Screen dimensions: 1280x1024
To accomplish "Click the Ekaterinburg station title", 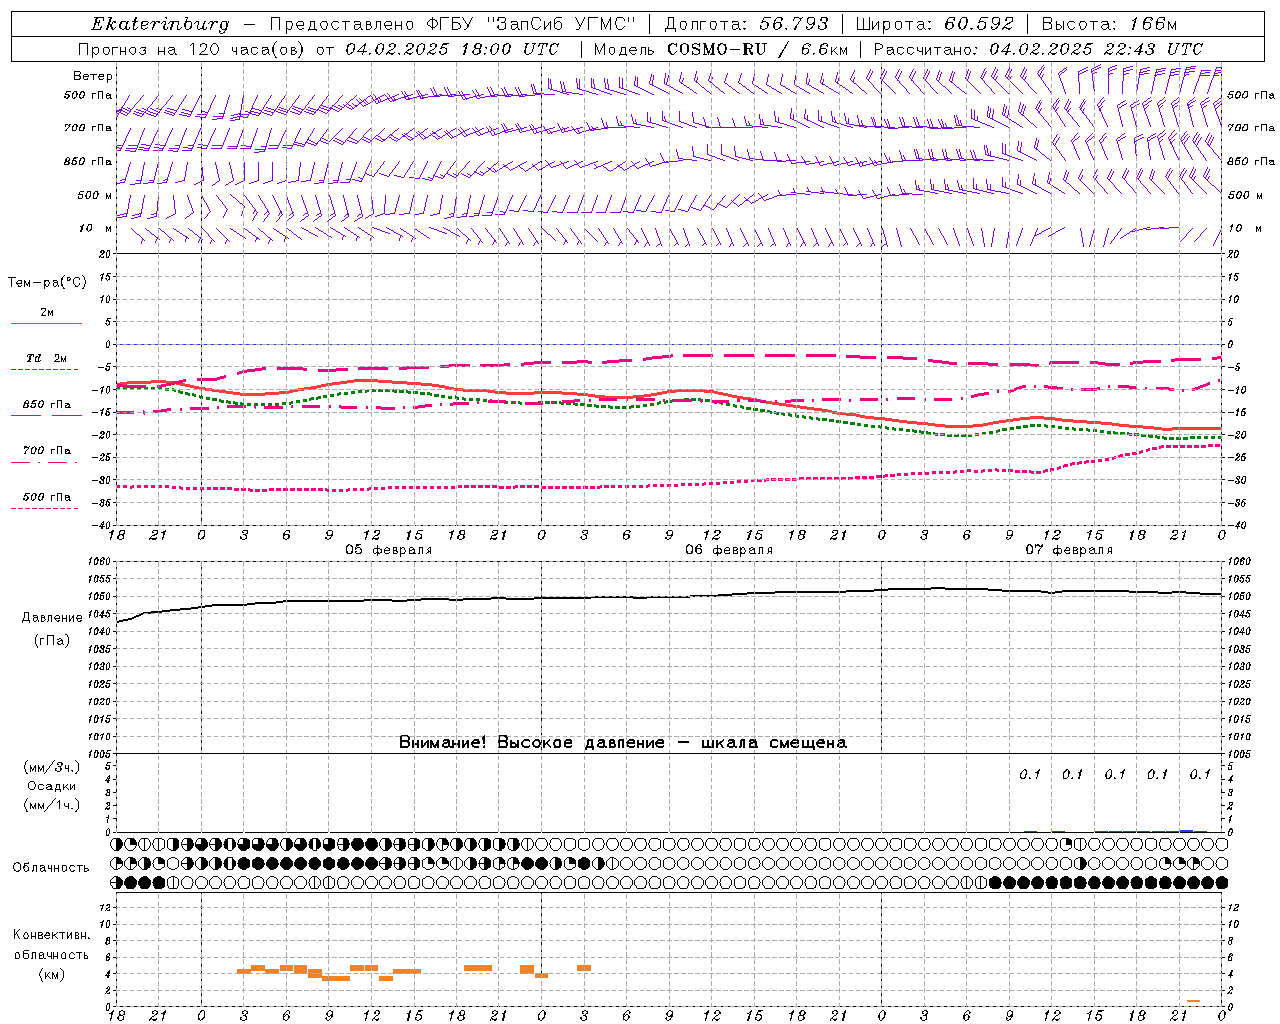I will [x=160, y=24].
